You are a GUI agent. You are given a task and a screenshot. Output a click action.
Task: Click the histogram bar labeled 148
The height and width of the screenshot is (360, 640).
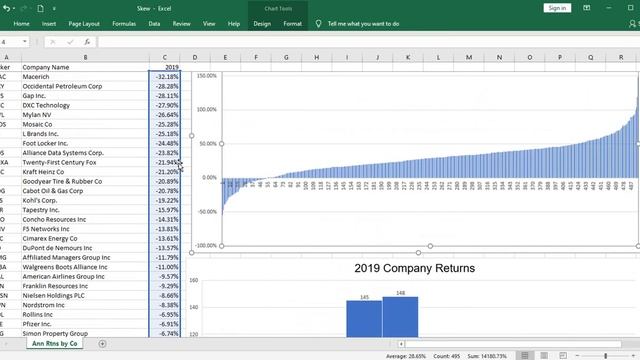(400, 317)
